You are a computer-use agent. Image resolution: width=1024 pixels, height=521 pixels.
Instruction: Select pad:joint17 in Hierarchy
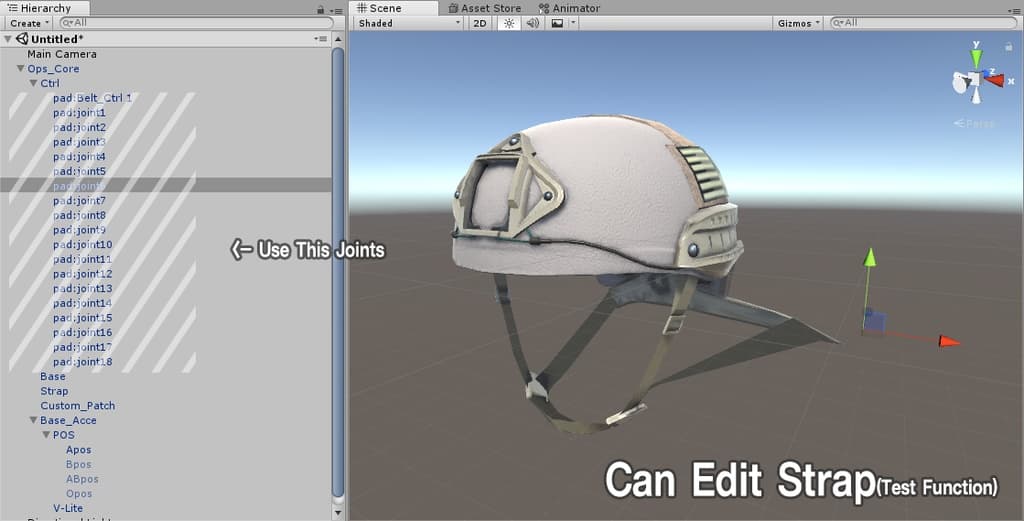click(82, 347)
